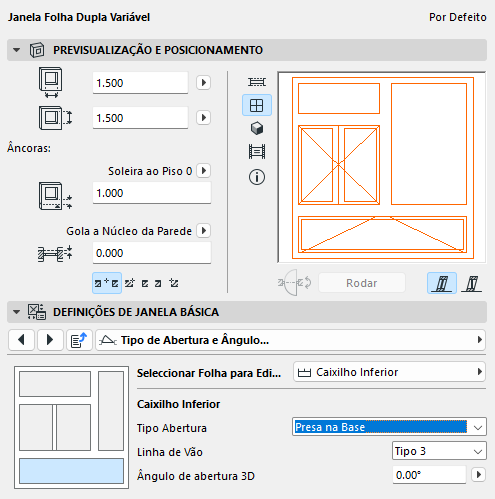Click the reveal depth 0.000 field
The height and width of the screenshot is (499, 495).
[x=152, y=253]
